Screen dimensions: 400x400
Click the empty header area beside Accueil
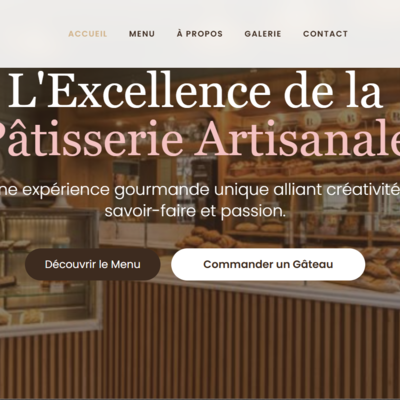32,34
